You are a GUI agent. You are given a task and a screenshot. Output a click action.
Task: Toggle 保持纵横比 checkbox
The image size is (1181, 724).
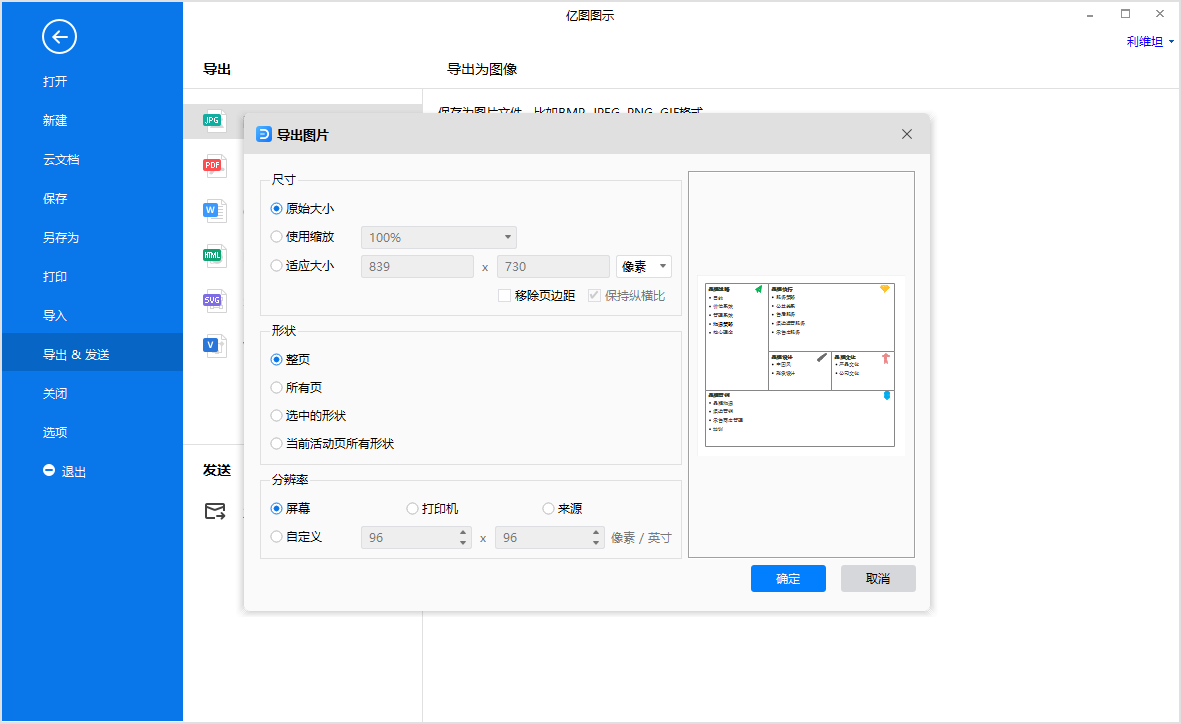[594, 295]
